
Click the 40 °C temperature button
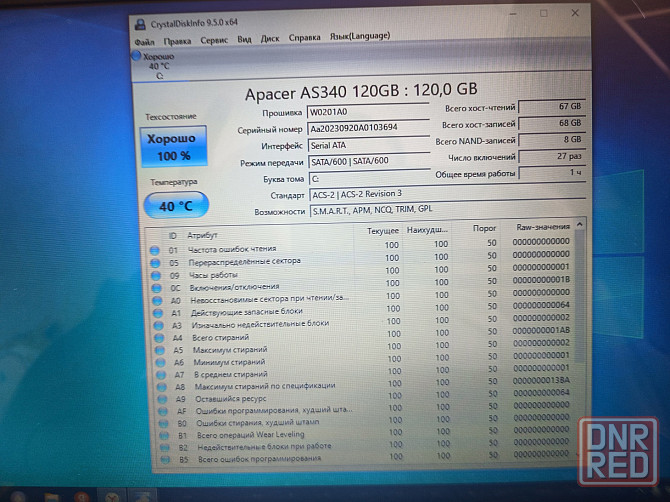pos(176,206)
